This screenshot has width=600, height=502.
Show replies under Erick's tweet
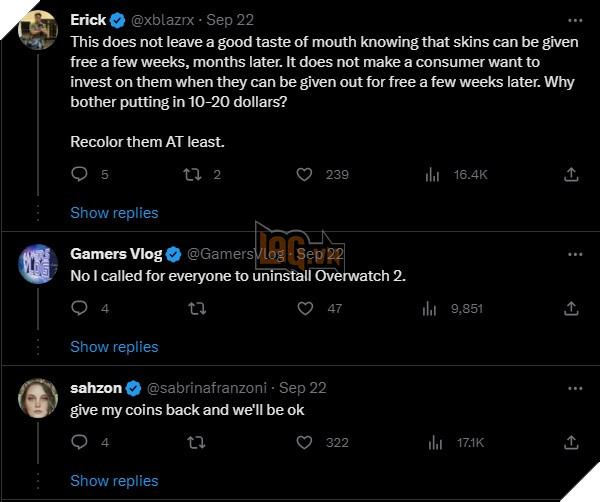click(114, 212)
